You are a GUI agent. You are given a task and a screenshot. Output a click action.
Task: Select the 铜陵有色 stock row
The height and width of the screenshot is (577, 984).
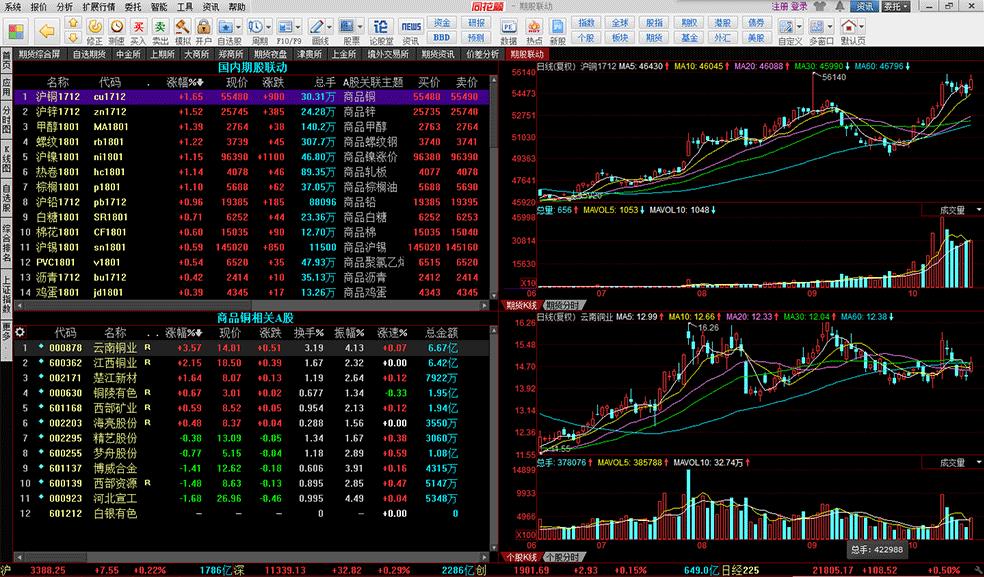251,393
